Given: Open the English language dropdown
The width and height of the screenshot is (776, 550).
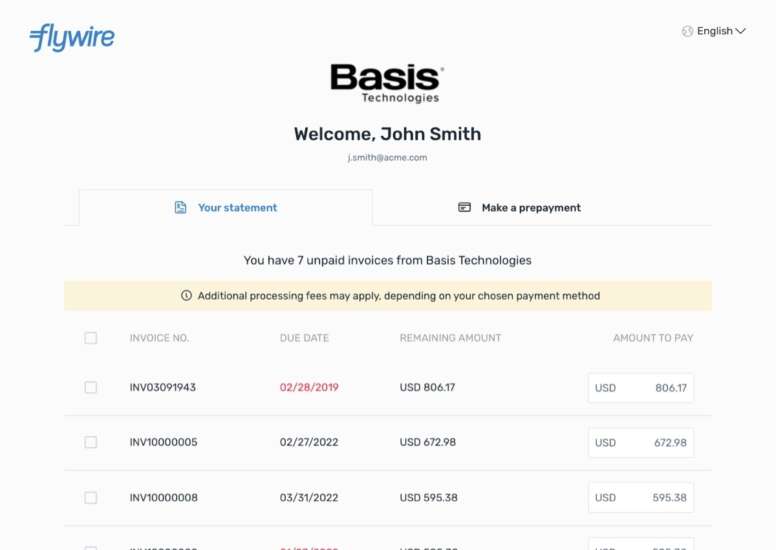Looking at the screenshot, I should (715, 31).
